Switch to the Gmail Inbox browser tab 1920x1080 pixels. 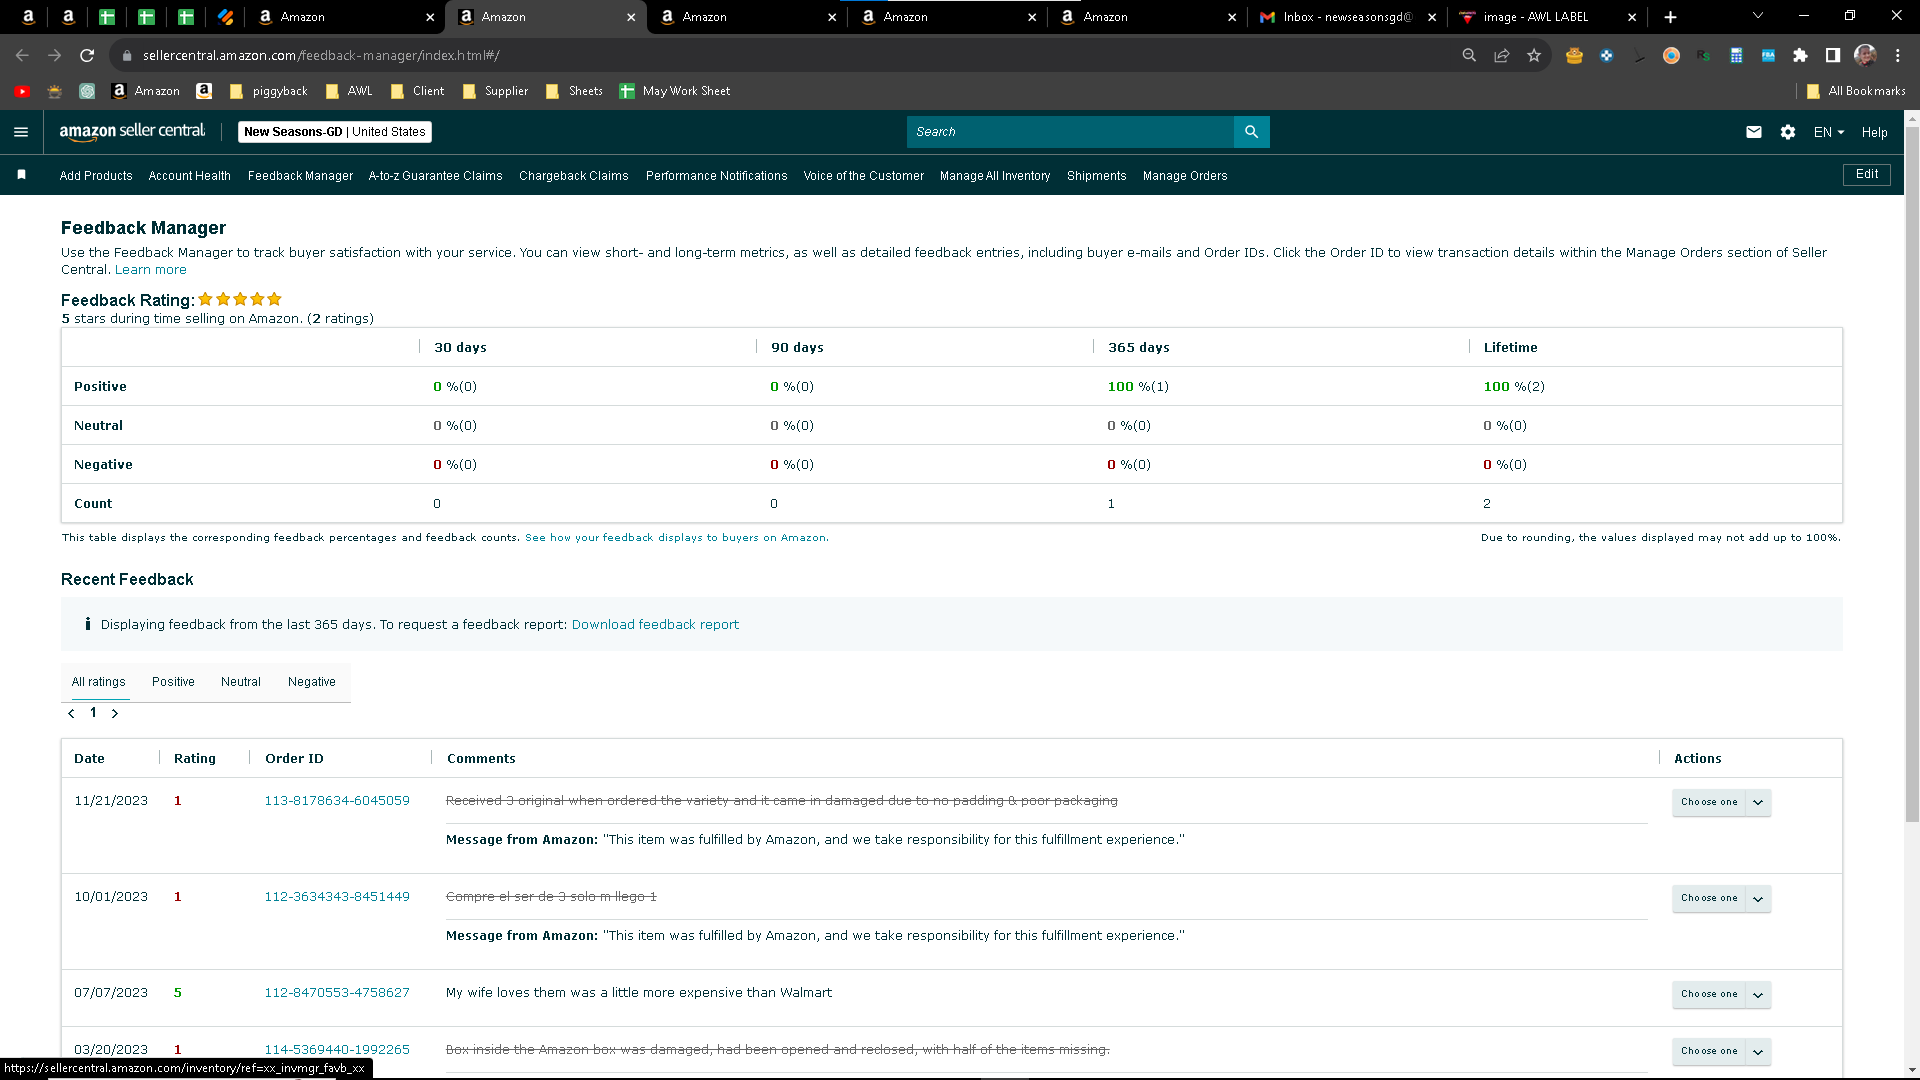click(x=1347, y=17)
